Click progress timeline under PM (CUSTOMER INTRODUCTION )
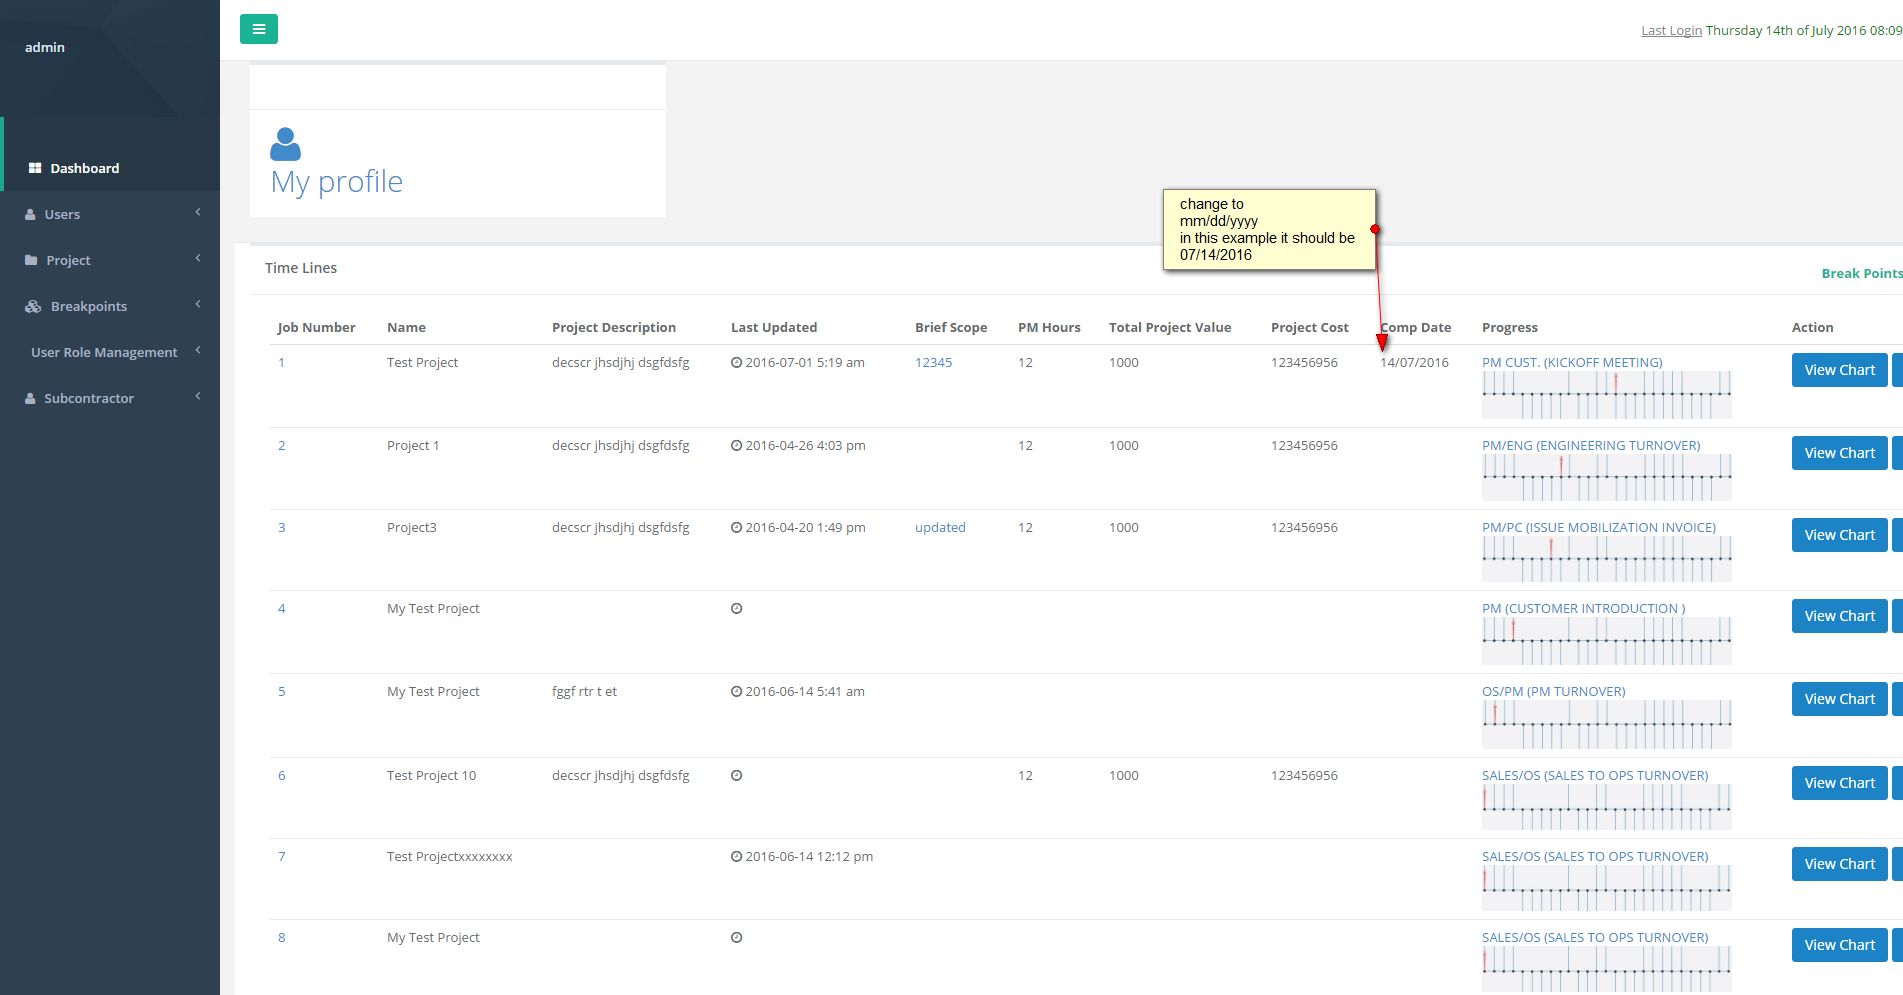Screen dimensions: 1903x995 (1606, 641)
